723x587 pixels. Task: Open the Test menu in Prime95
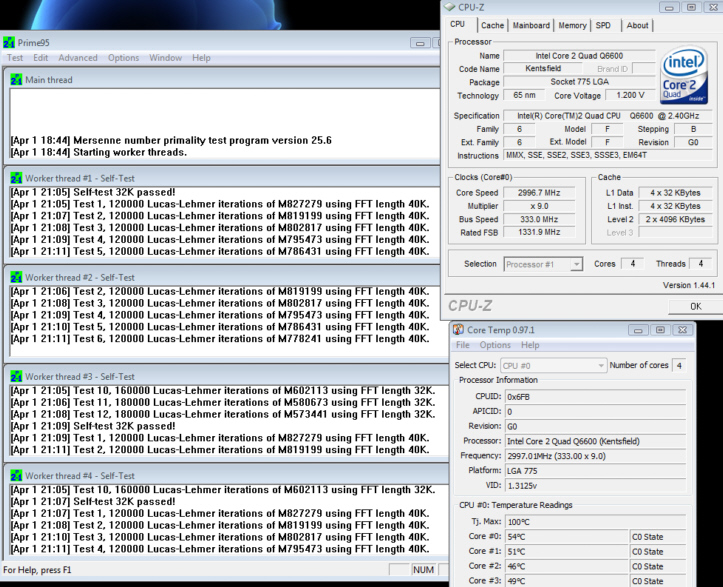pos(15,58)
